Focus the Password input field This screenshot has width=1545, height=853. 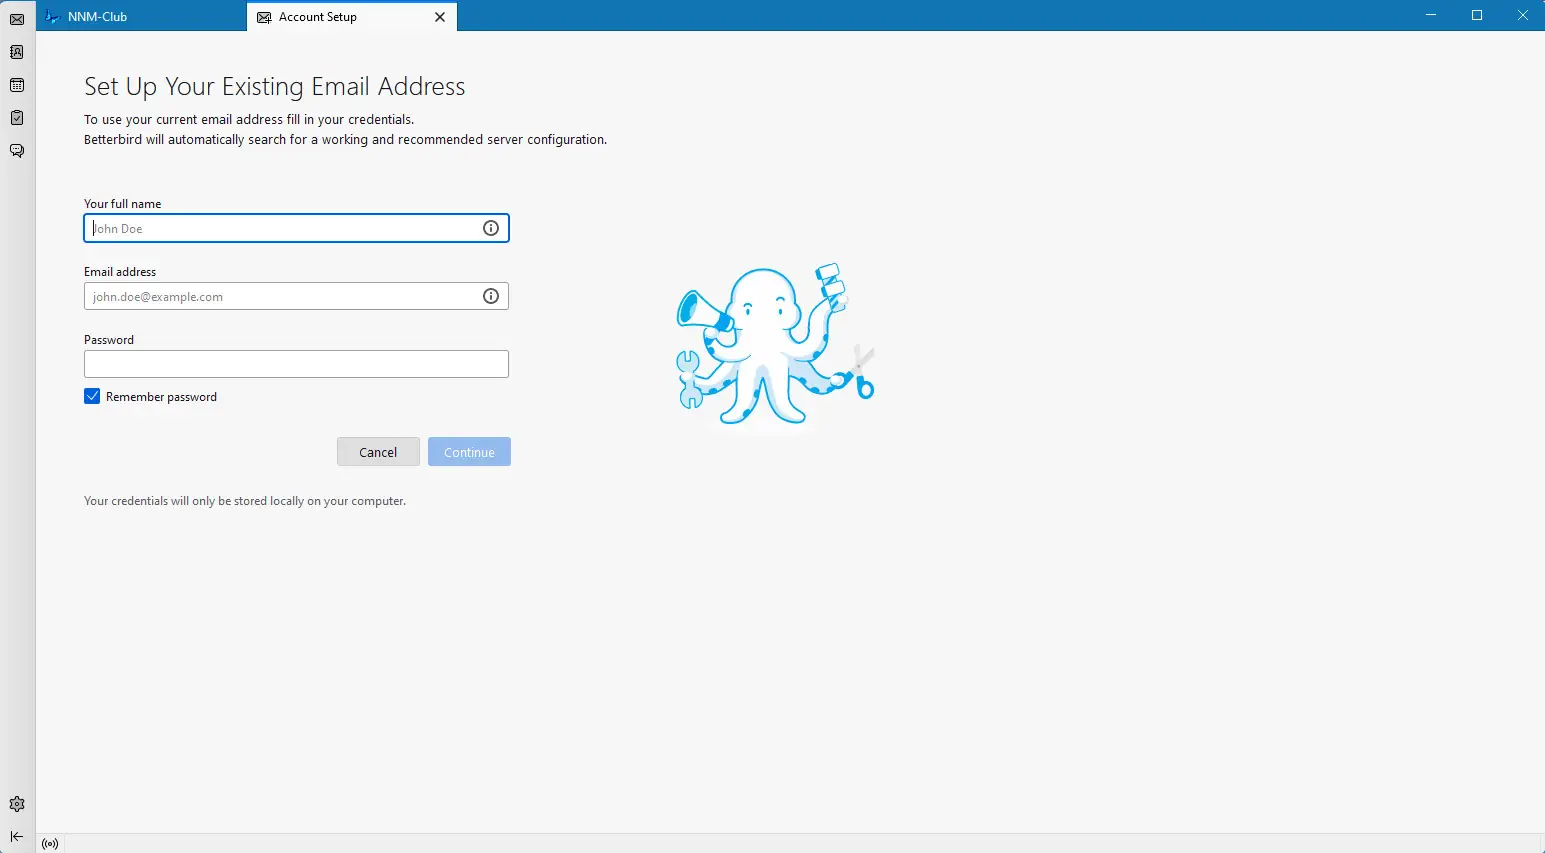[x=296, y=364]
